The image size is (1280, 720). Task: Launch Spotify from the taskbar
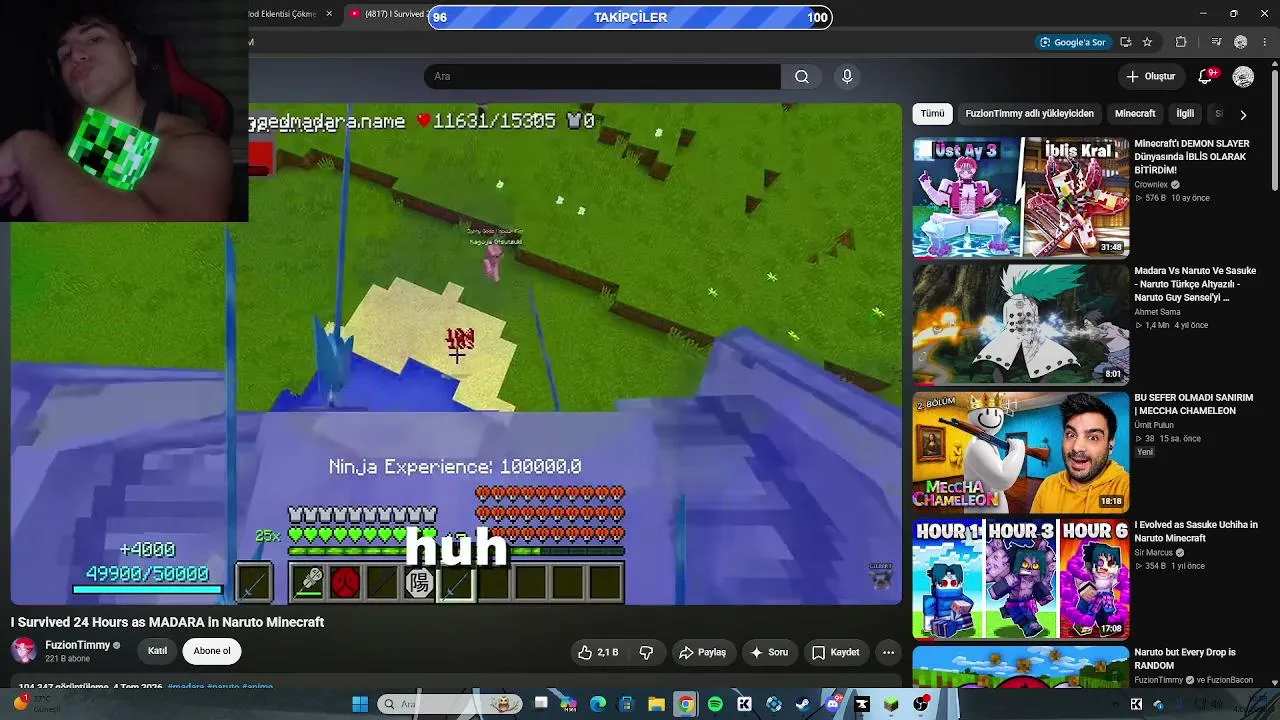(715, 704)
